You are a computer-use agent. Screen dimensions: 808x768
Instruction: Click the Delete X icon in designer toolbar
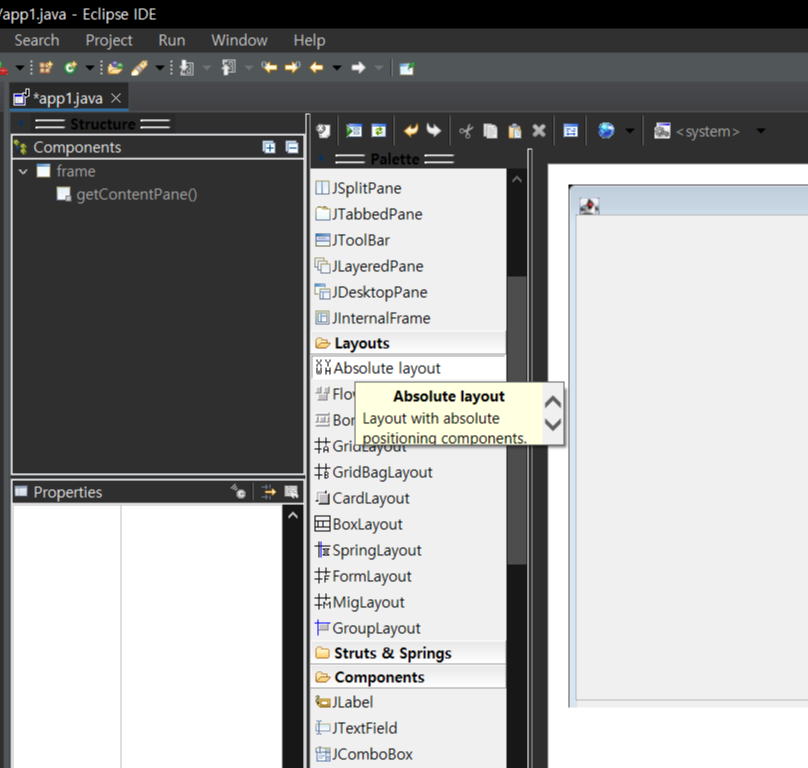tap(539, 131)
